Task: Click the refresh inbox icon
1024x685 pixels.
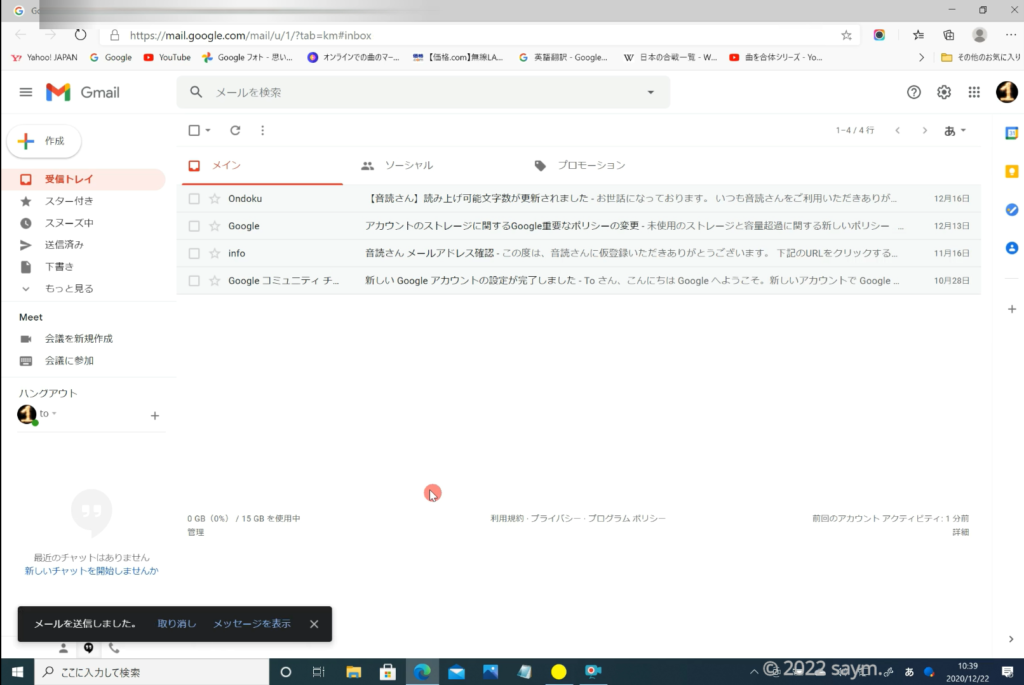Action: point(235,130)
